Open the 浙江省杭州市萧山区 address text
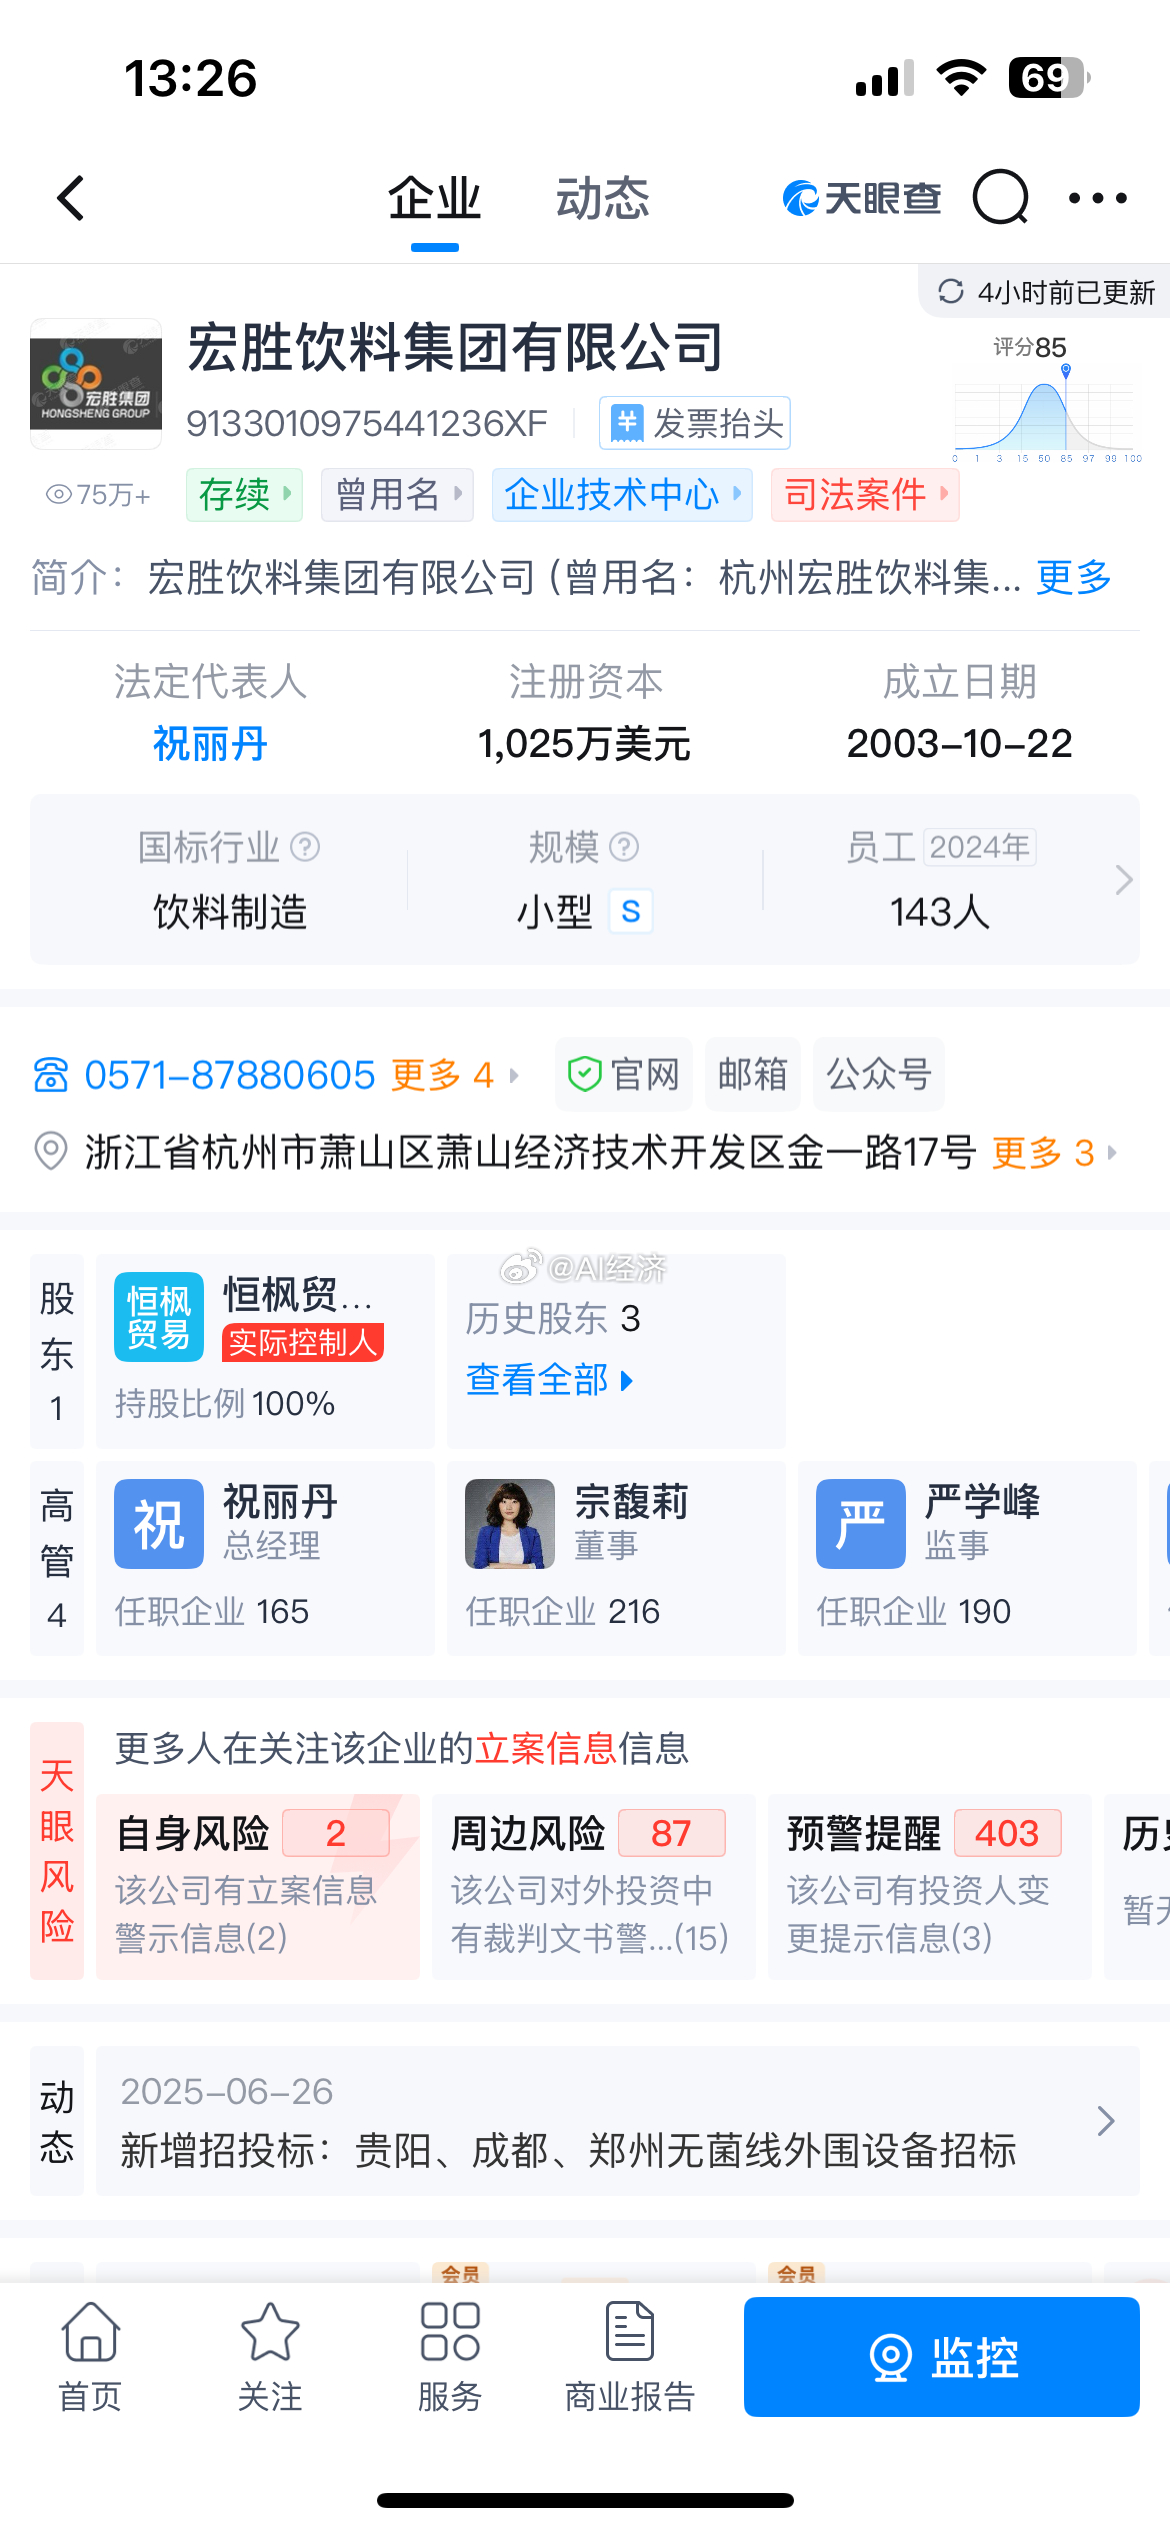 point(531,1152)
